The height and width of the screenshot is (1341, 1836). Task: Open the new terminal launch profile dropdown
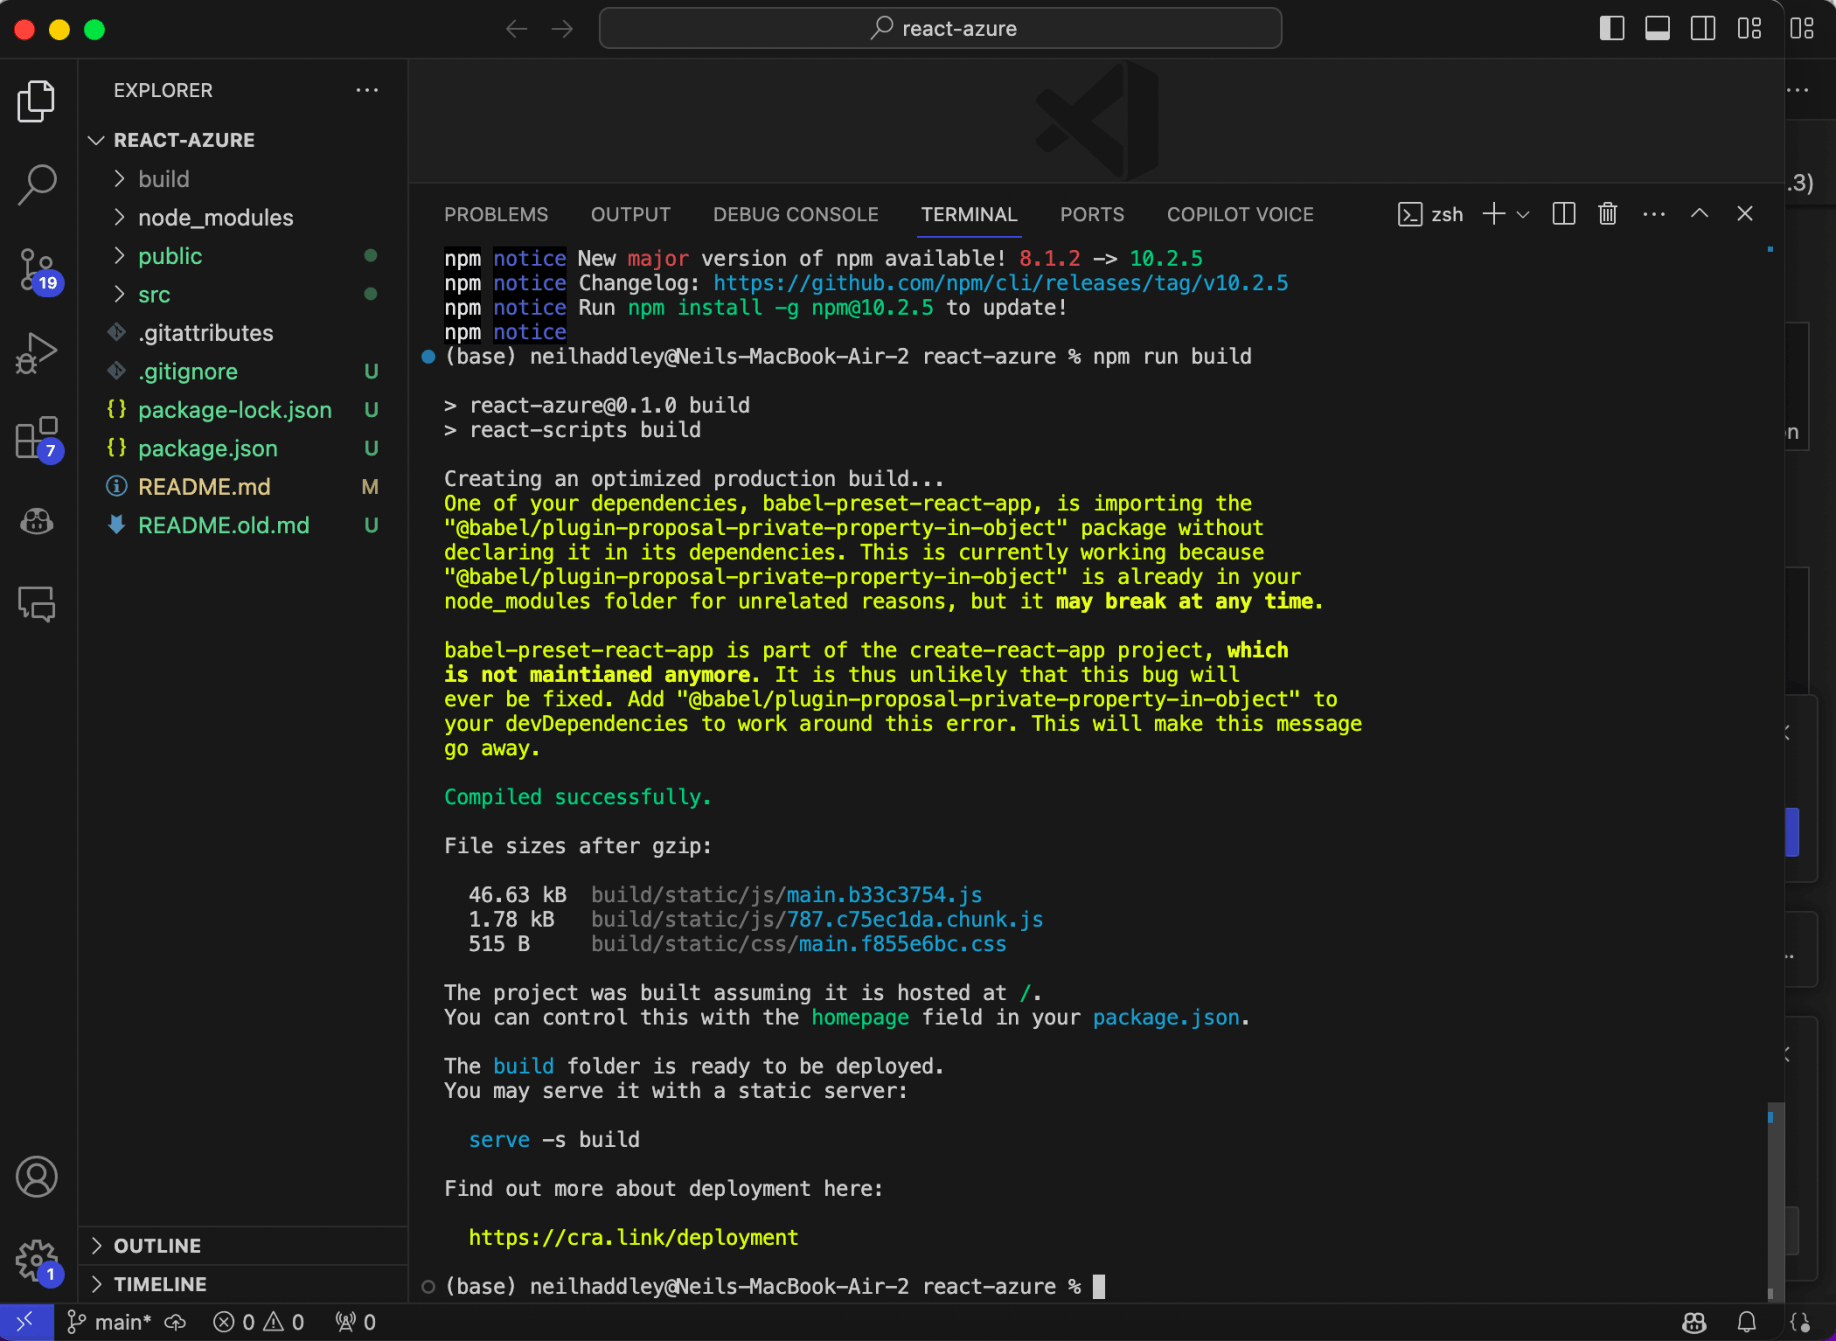pyautogui.click(x=1523, y=214)
